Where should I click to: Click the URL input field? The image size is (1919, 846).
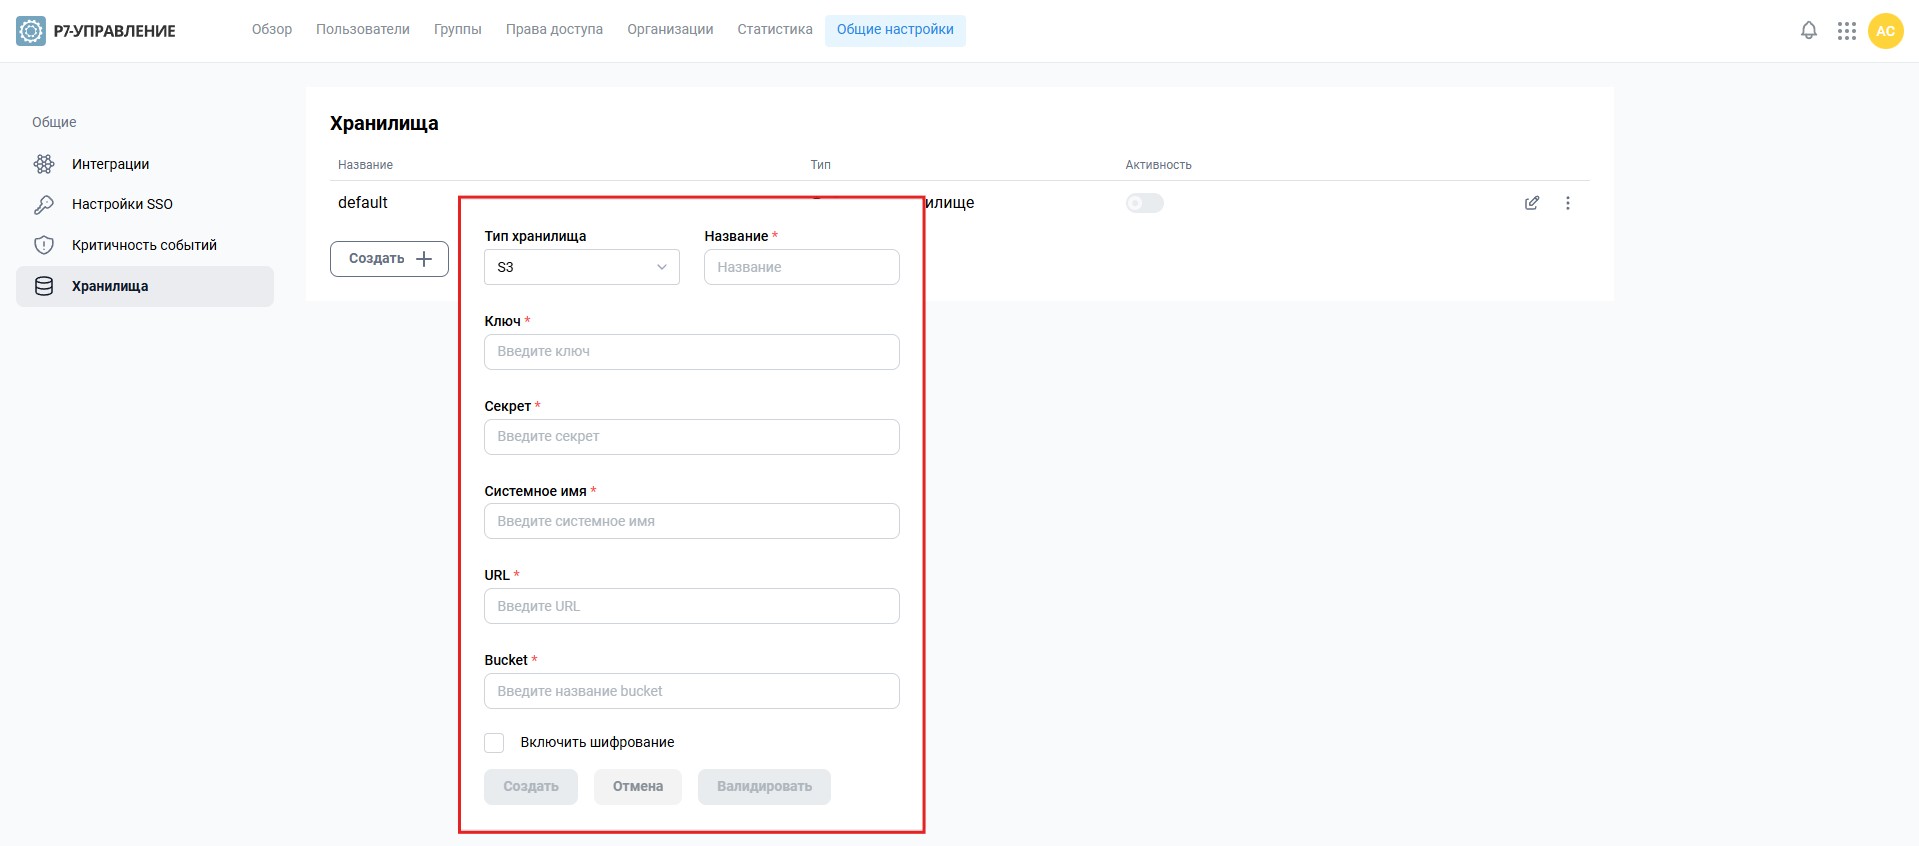coord(692,606)
